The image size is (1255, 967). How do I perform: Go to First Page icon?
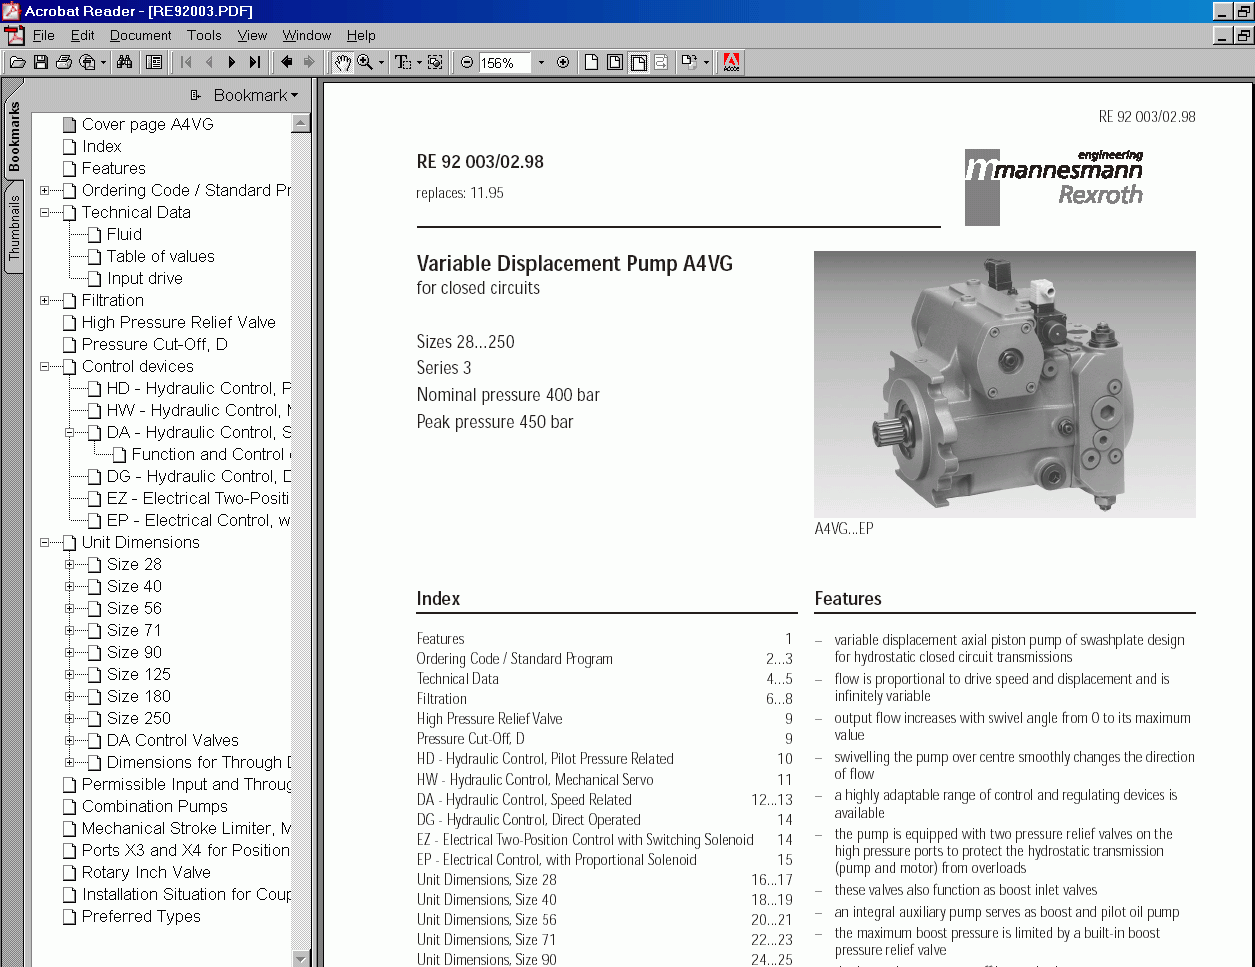pos(186,62)
